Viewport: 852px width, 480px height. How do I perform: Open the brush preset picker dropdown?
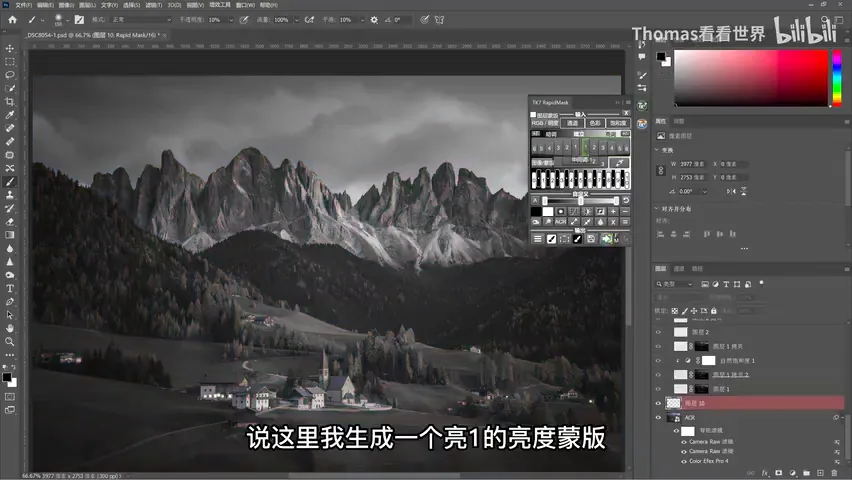pos(67,20)
